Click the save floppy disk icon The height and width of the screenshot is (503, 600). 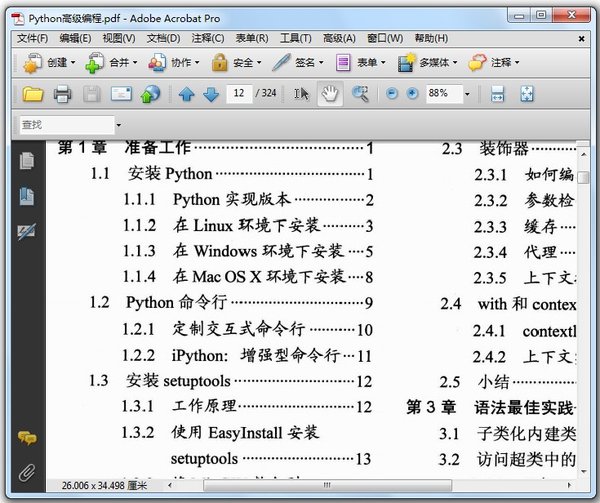click(91, 94)
